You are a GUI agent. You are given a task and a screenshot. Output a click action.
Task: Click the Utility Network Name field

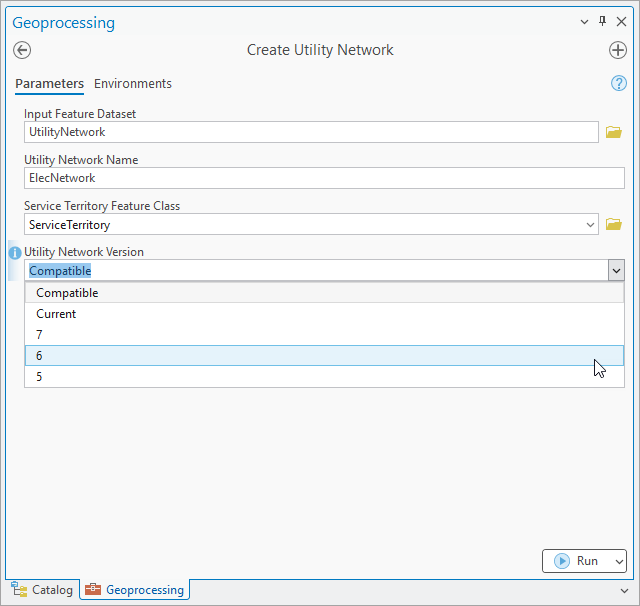pos(324,178)
